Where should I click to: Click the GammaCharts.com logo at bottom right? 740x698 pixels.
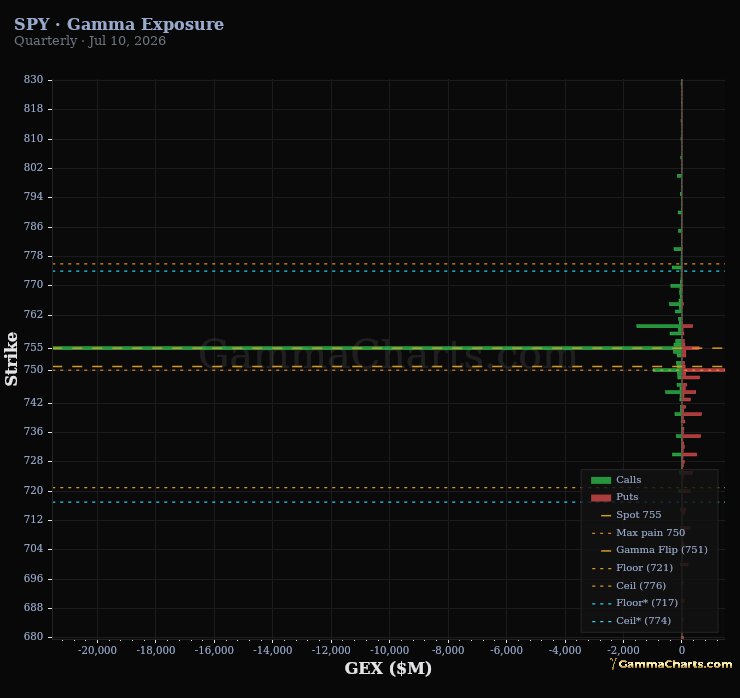671,664
